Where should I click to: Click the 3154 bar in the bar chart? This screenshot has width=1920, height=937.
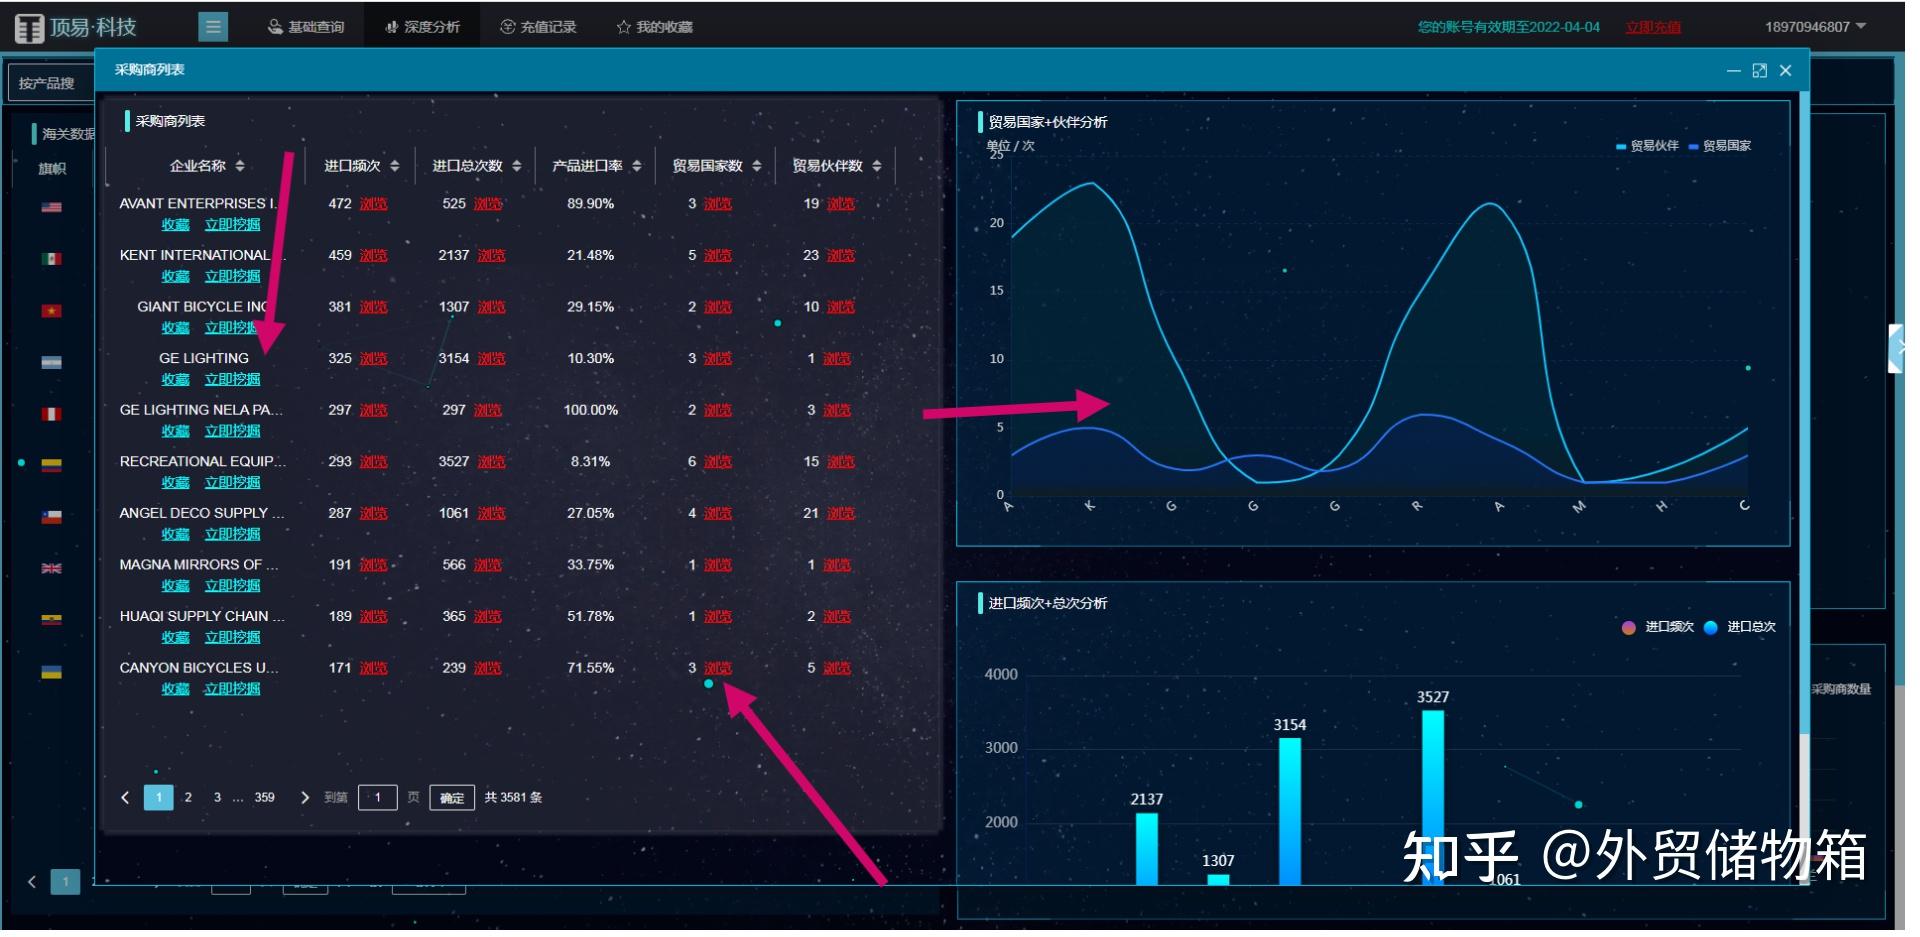1290,812
